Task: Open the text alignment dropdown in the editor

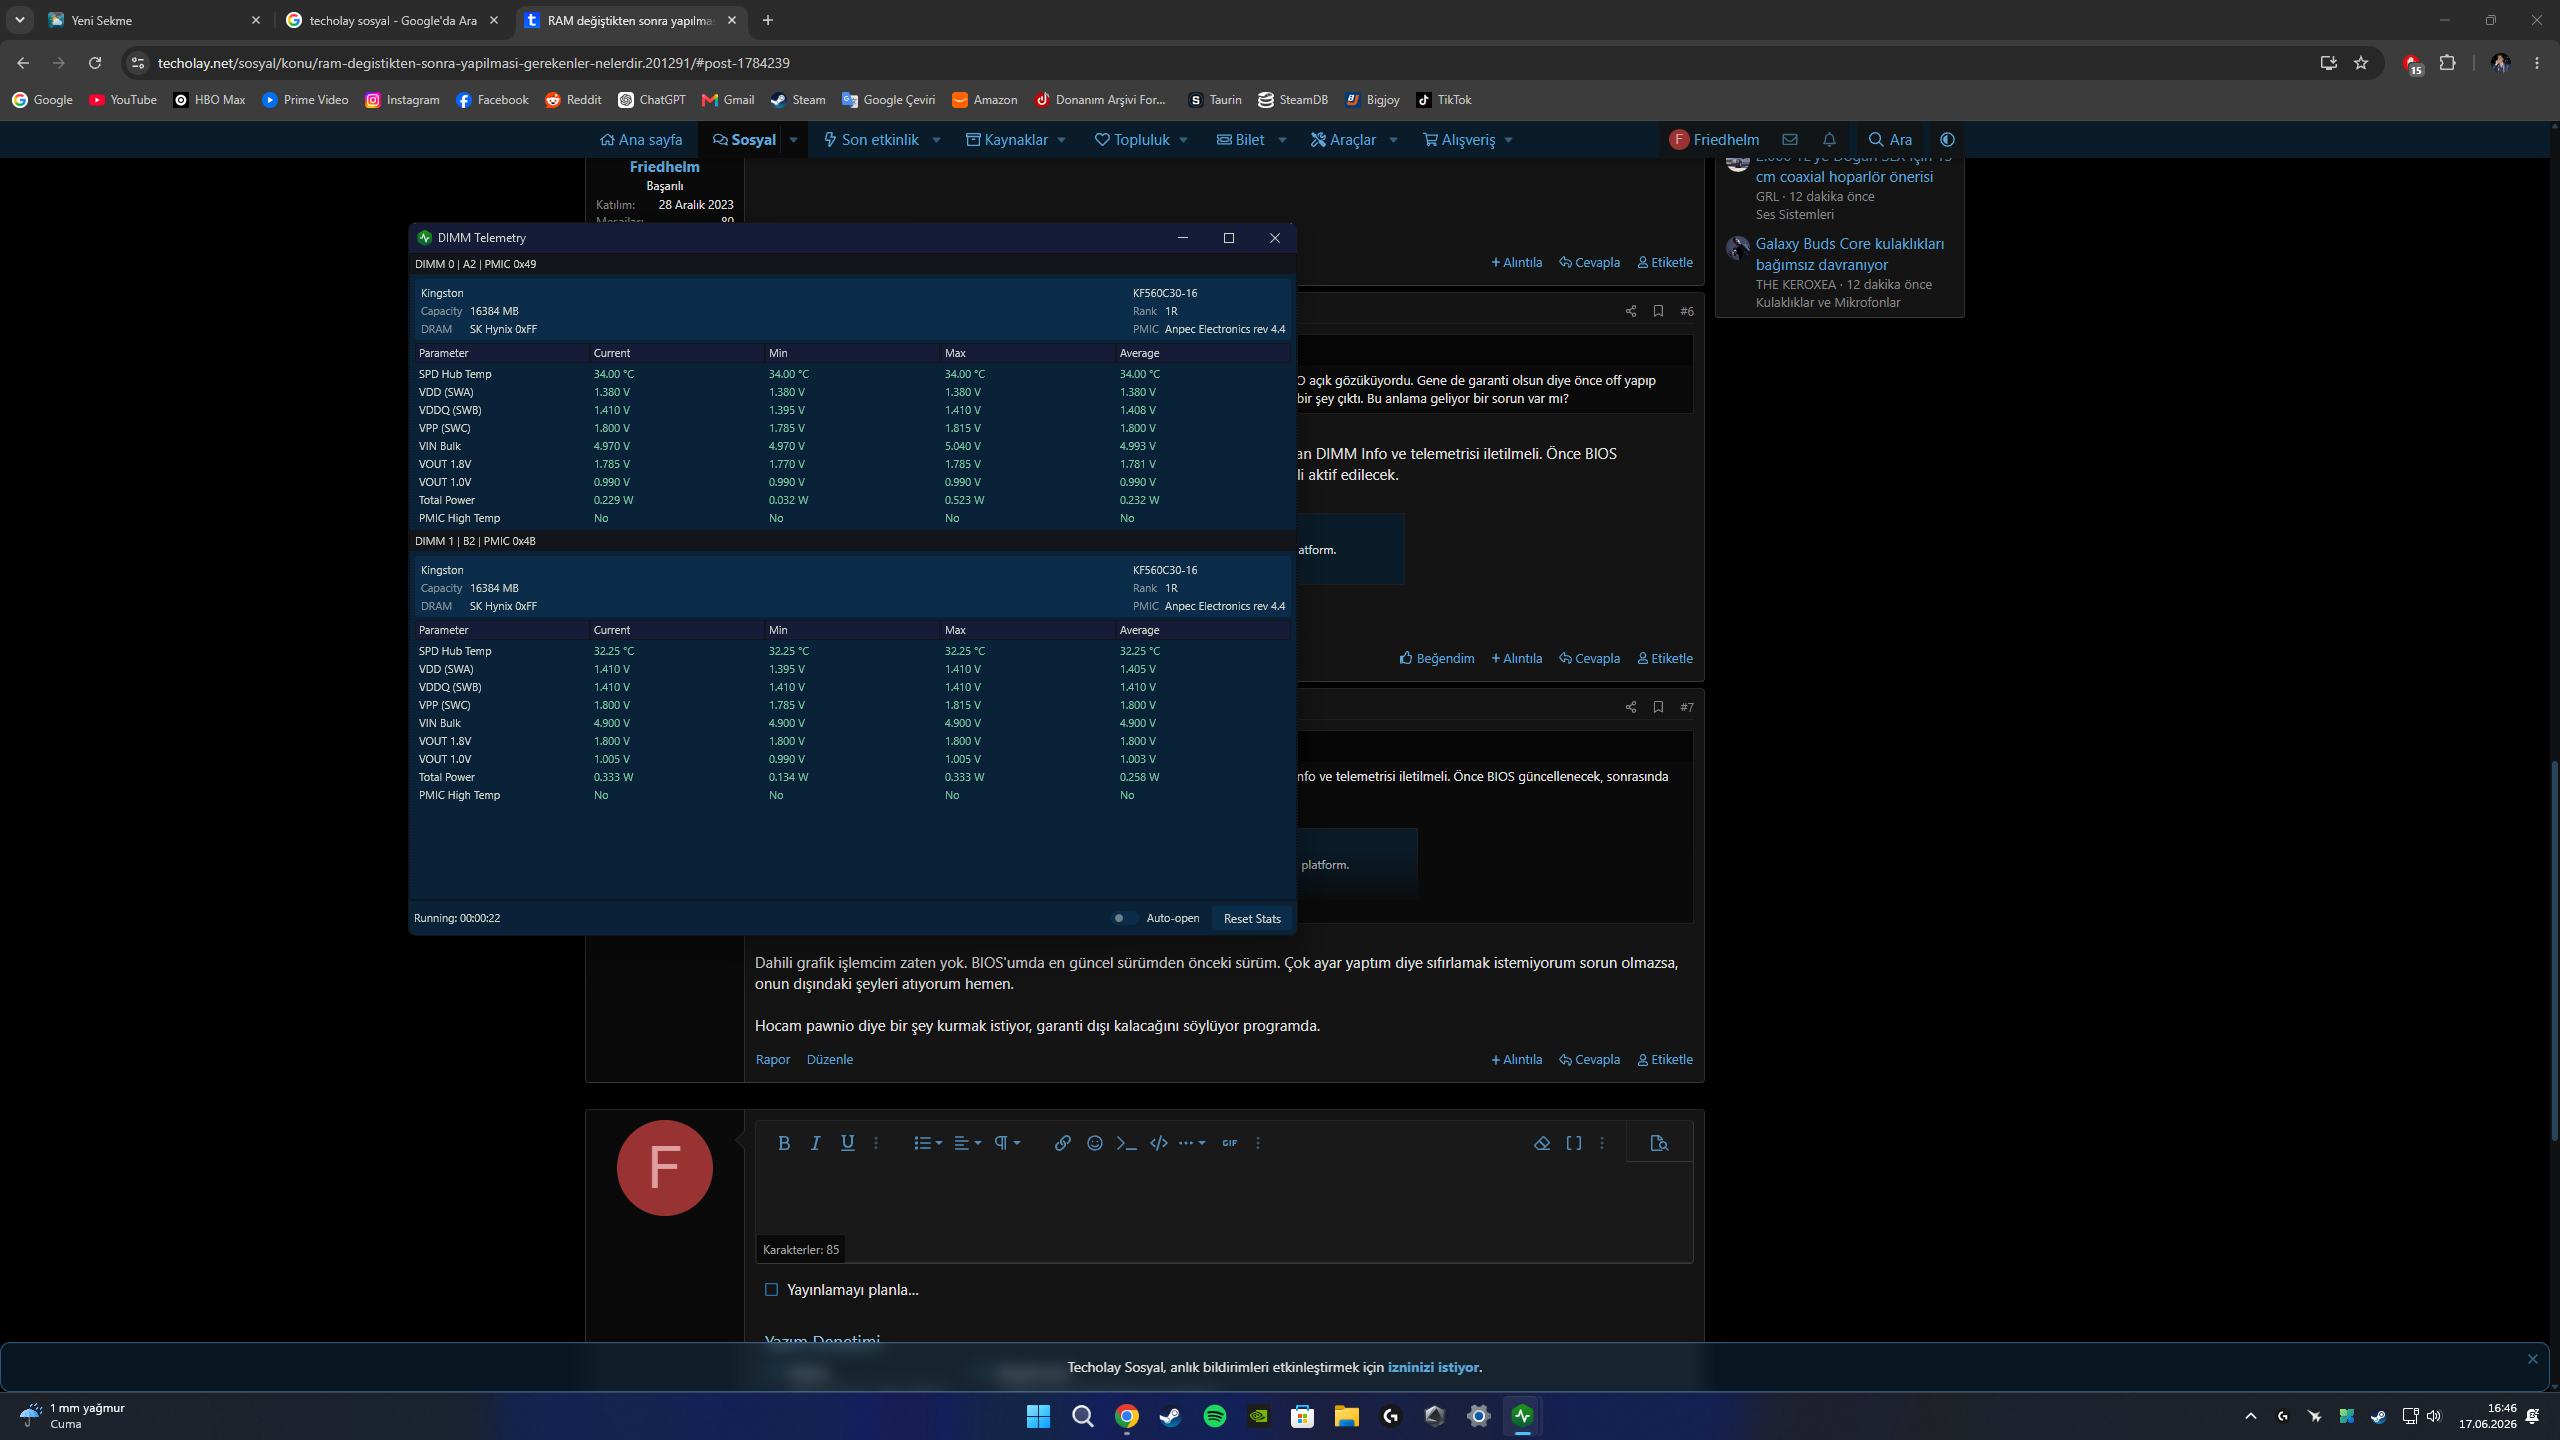Action: point(967,1143)
